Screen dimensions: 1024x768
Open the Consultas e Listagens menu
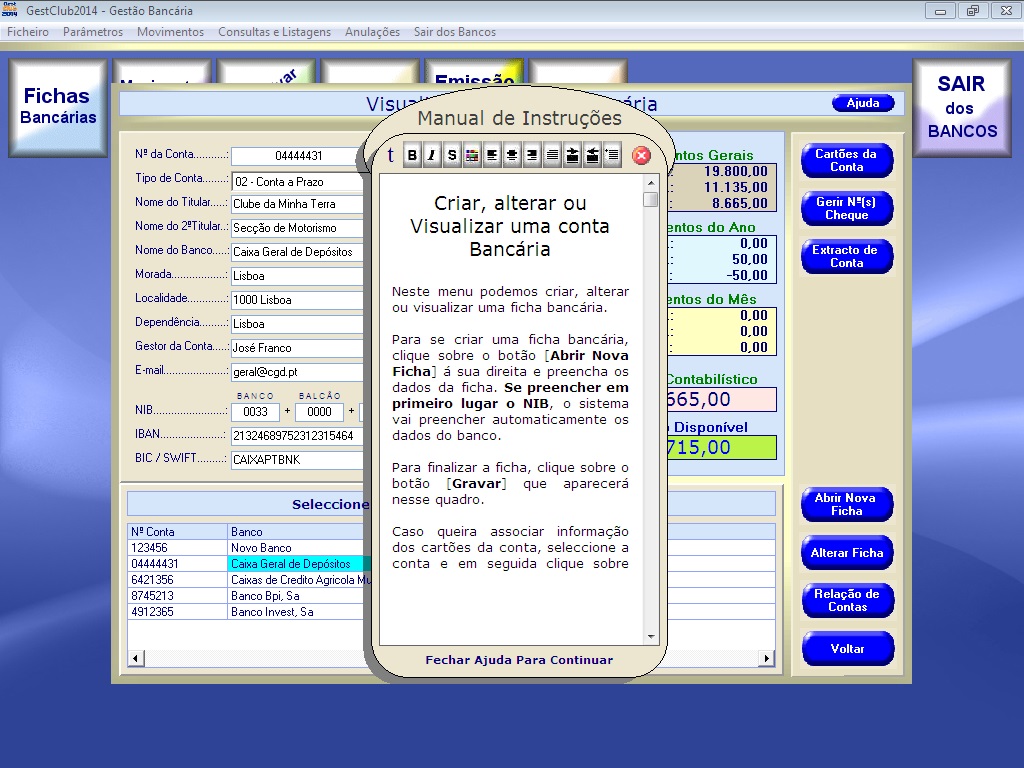274,32
